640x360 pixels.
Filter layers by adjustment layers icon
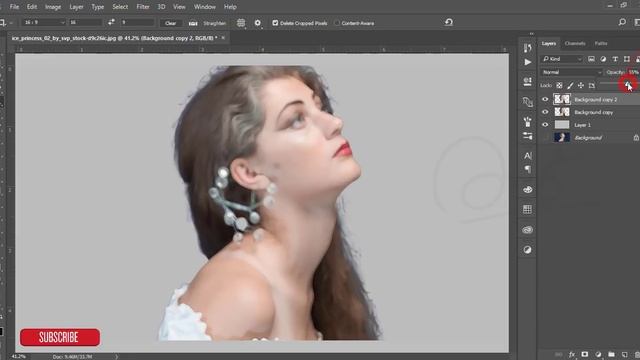point(603,59)
